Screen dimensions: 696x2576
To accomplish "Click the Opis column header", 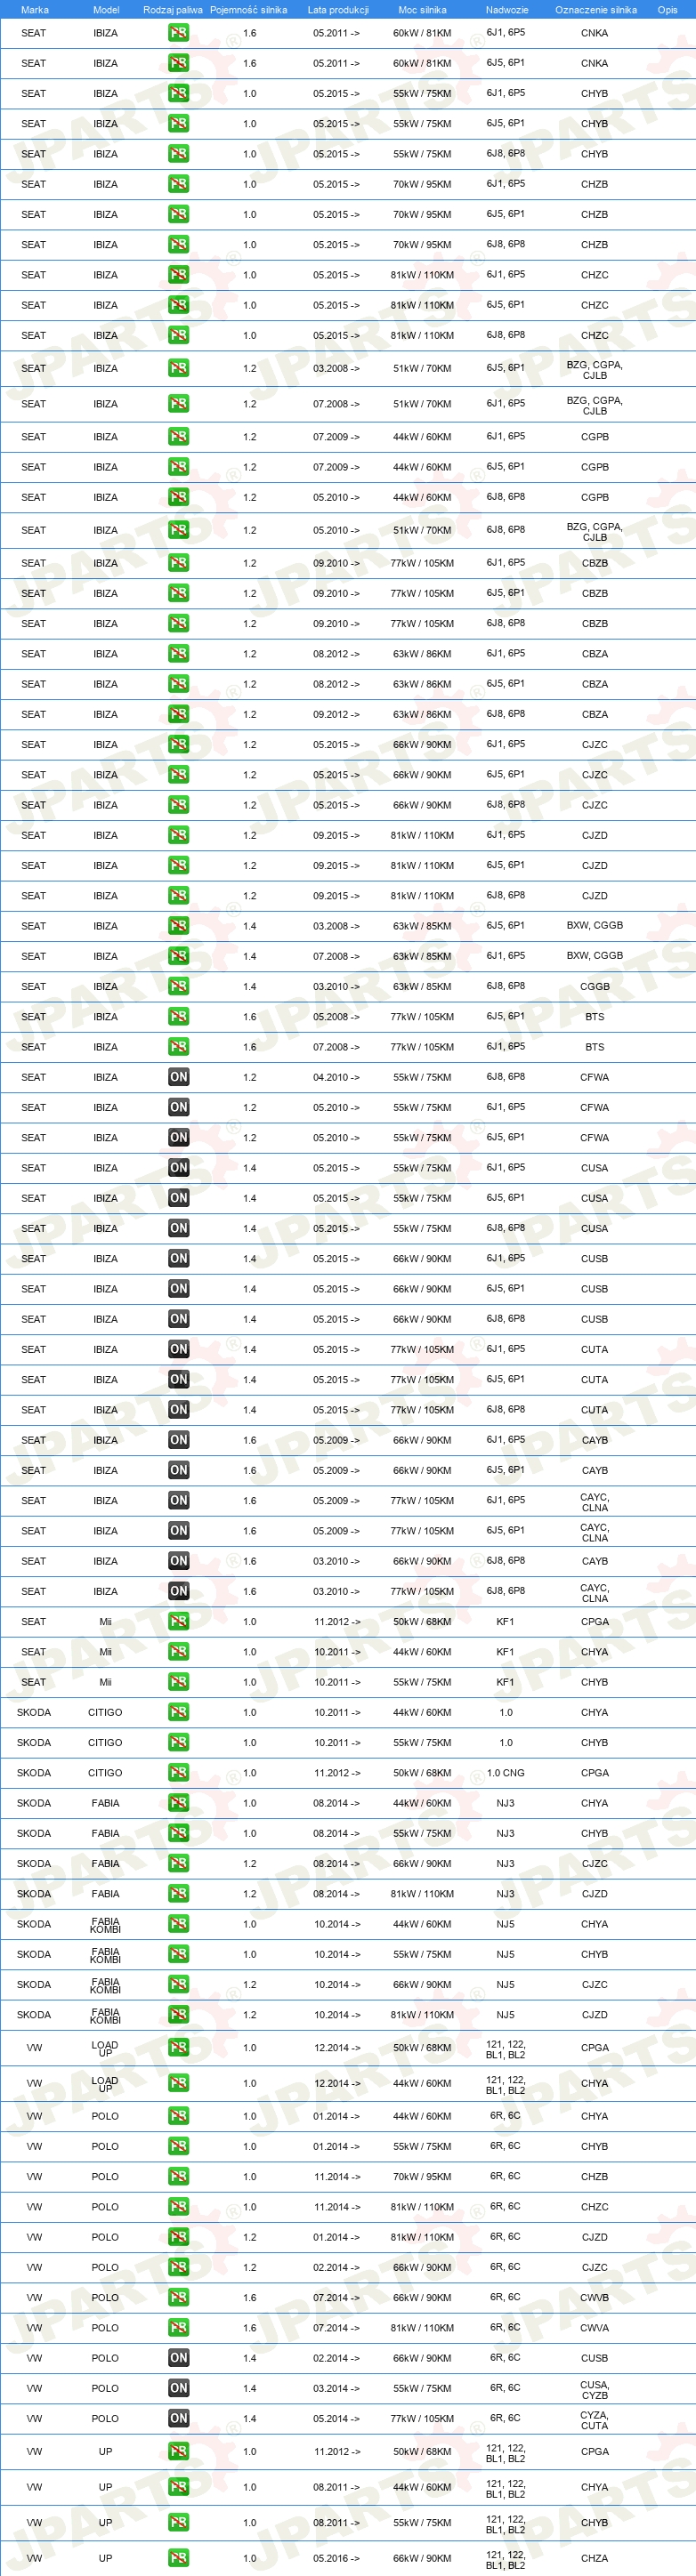I will tap(667, 10).
